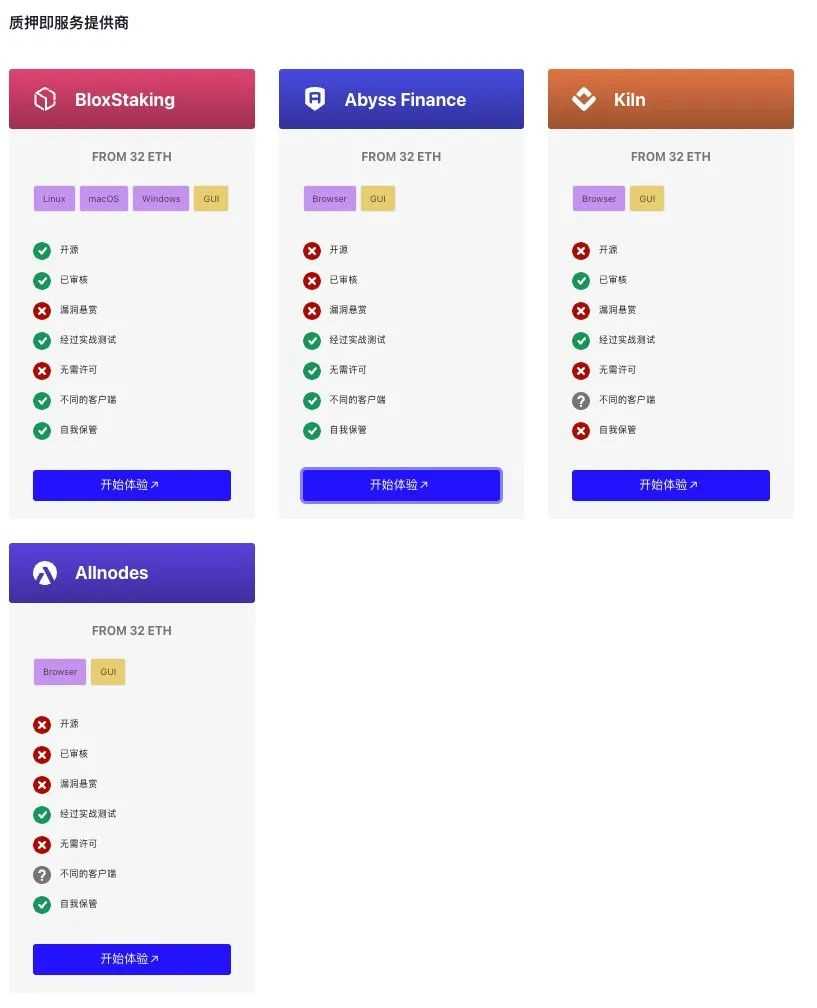This screenshot has height=1008, width=817.
Task: Click the GUI tag on the Kiln card
Action: click(646, 198)
